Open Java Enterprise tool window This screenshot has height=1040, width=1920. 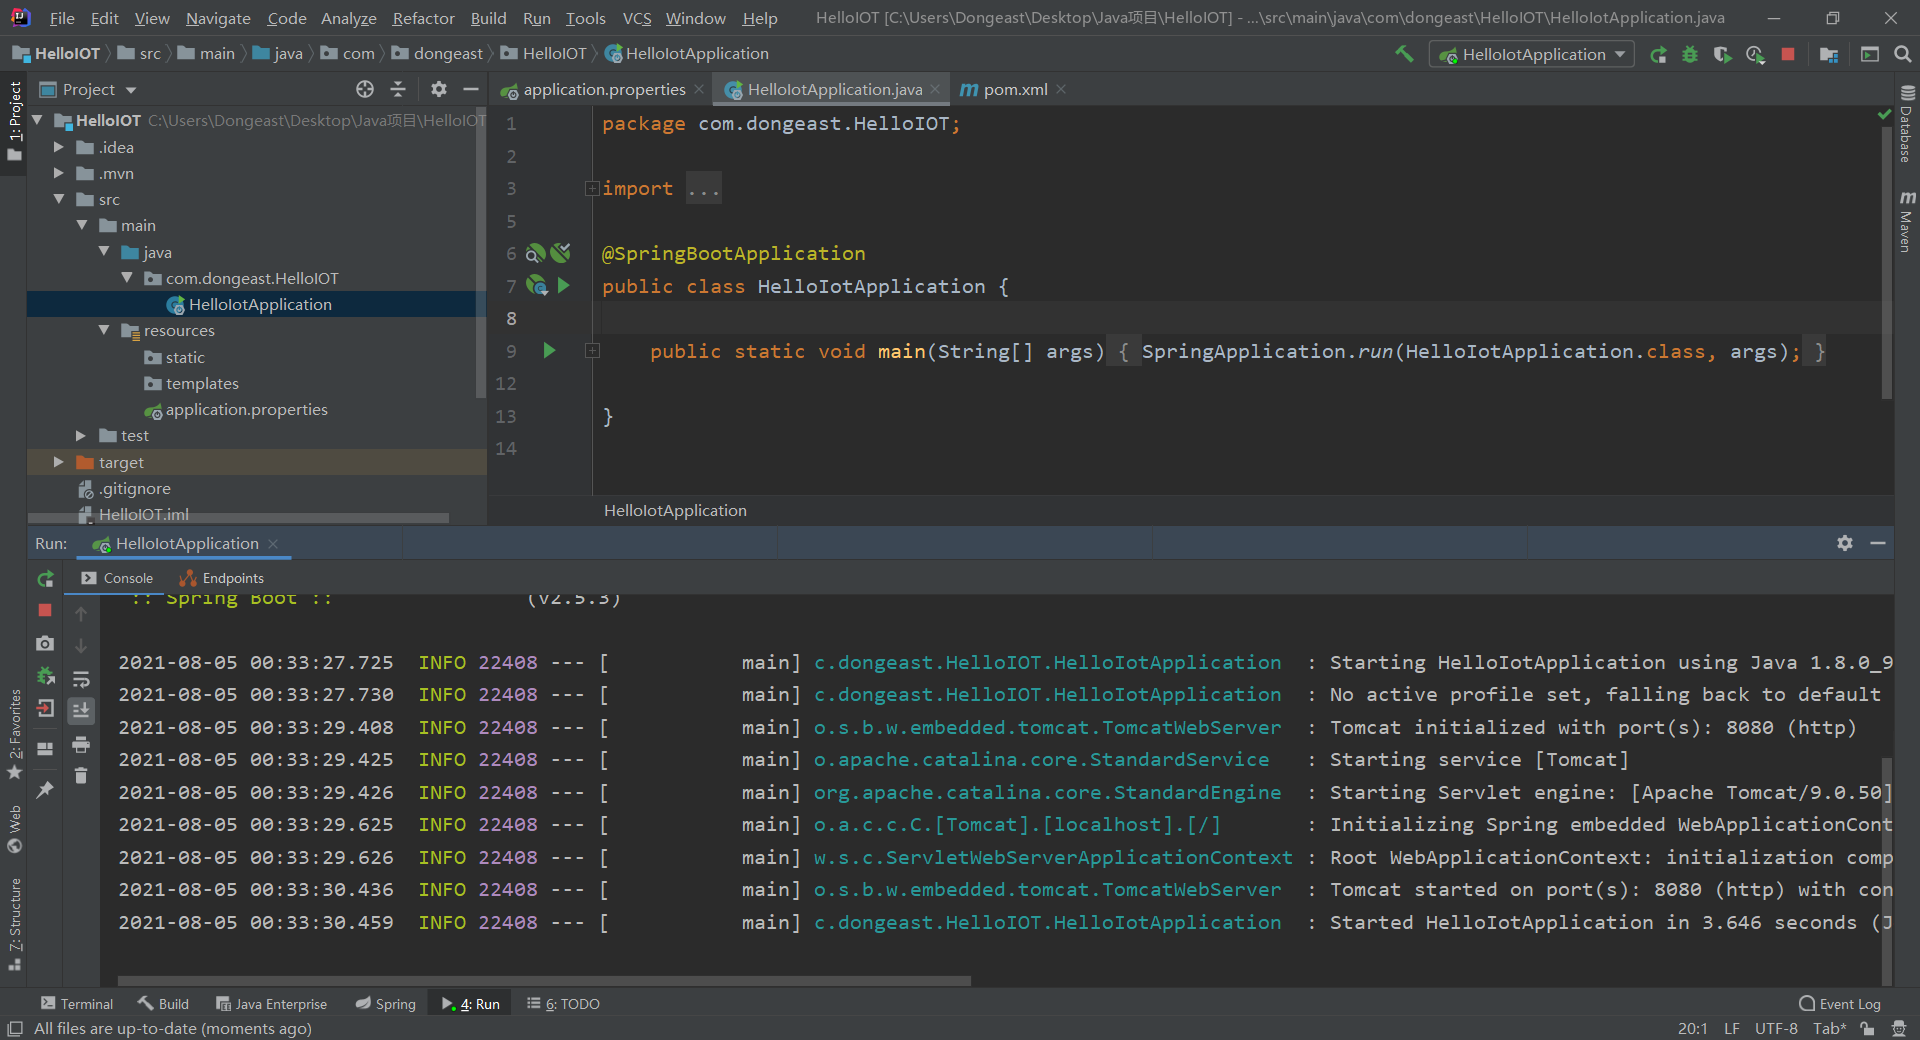(x=272, y=1004)
